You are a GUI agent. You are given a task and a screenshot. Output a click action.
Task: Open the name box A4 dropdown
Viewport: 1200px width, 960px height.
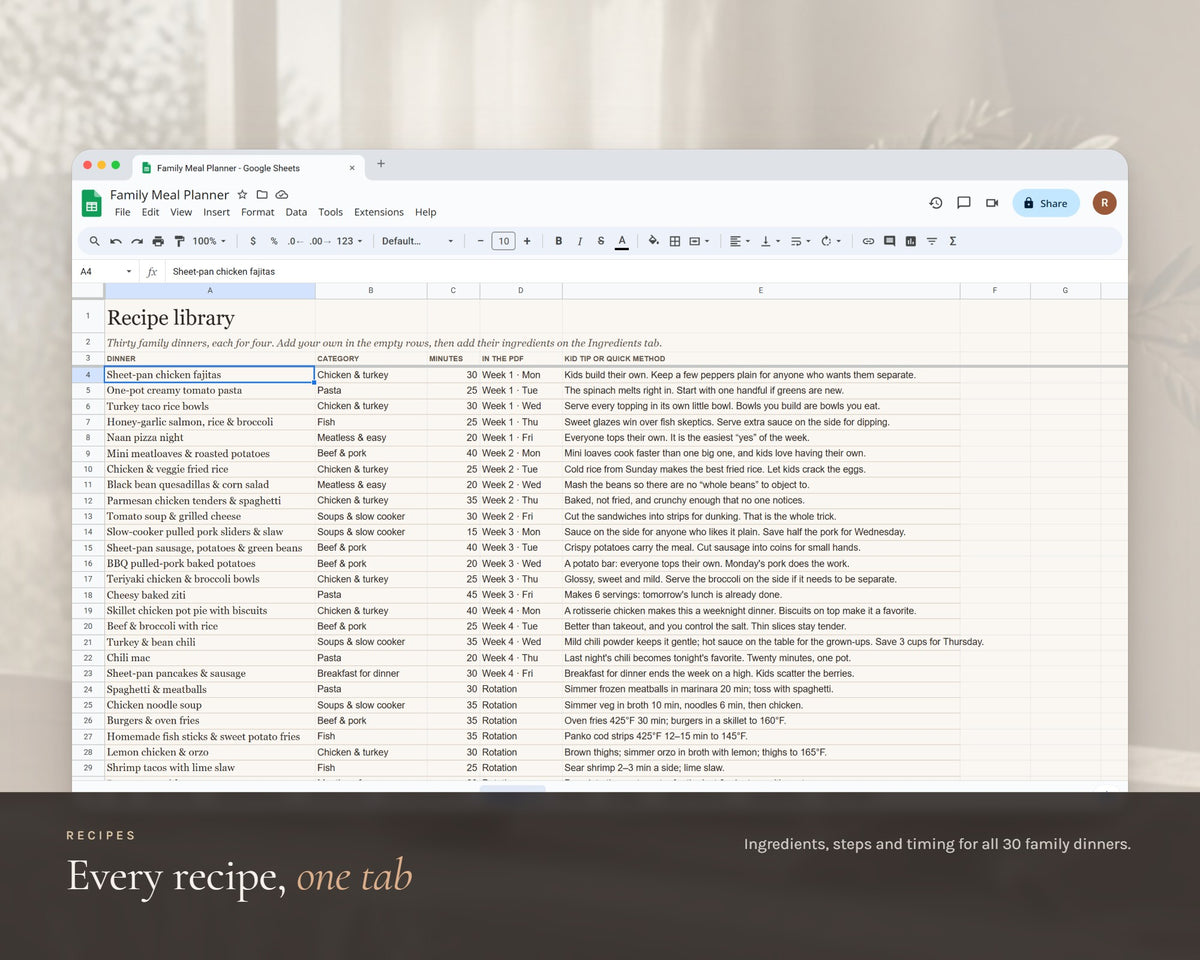click(129, 272)
